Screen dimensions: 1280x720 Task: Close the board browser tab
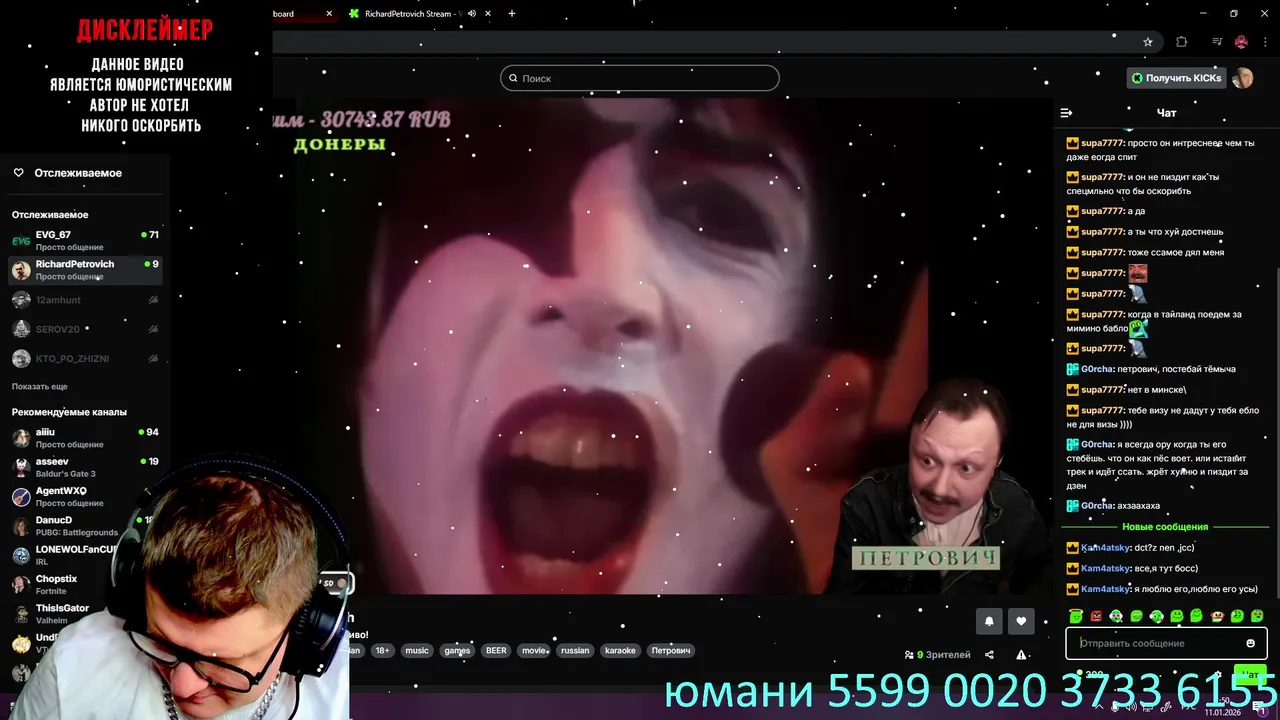(x=329, y=14)
